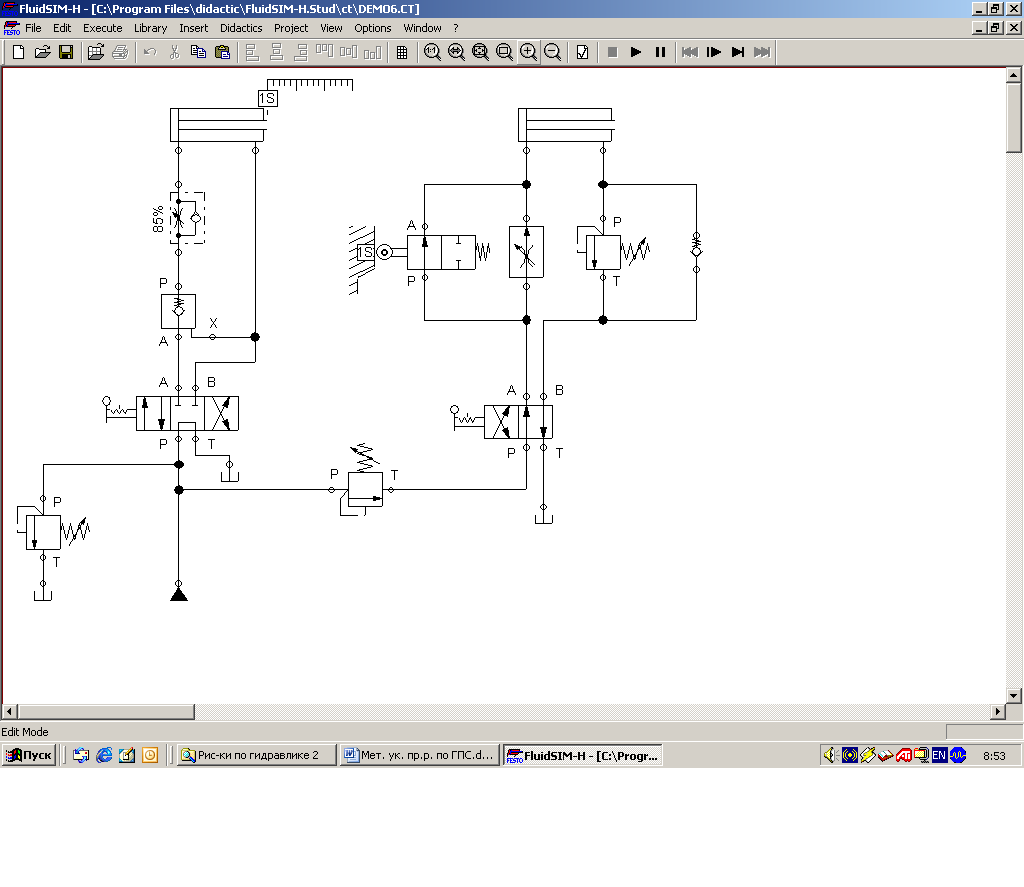Toggle the grid display icon
Image resolution: width=1024 pixels, height=887 pixels.
pos(402,52)
